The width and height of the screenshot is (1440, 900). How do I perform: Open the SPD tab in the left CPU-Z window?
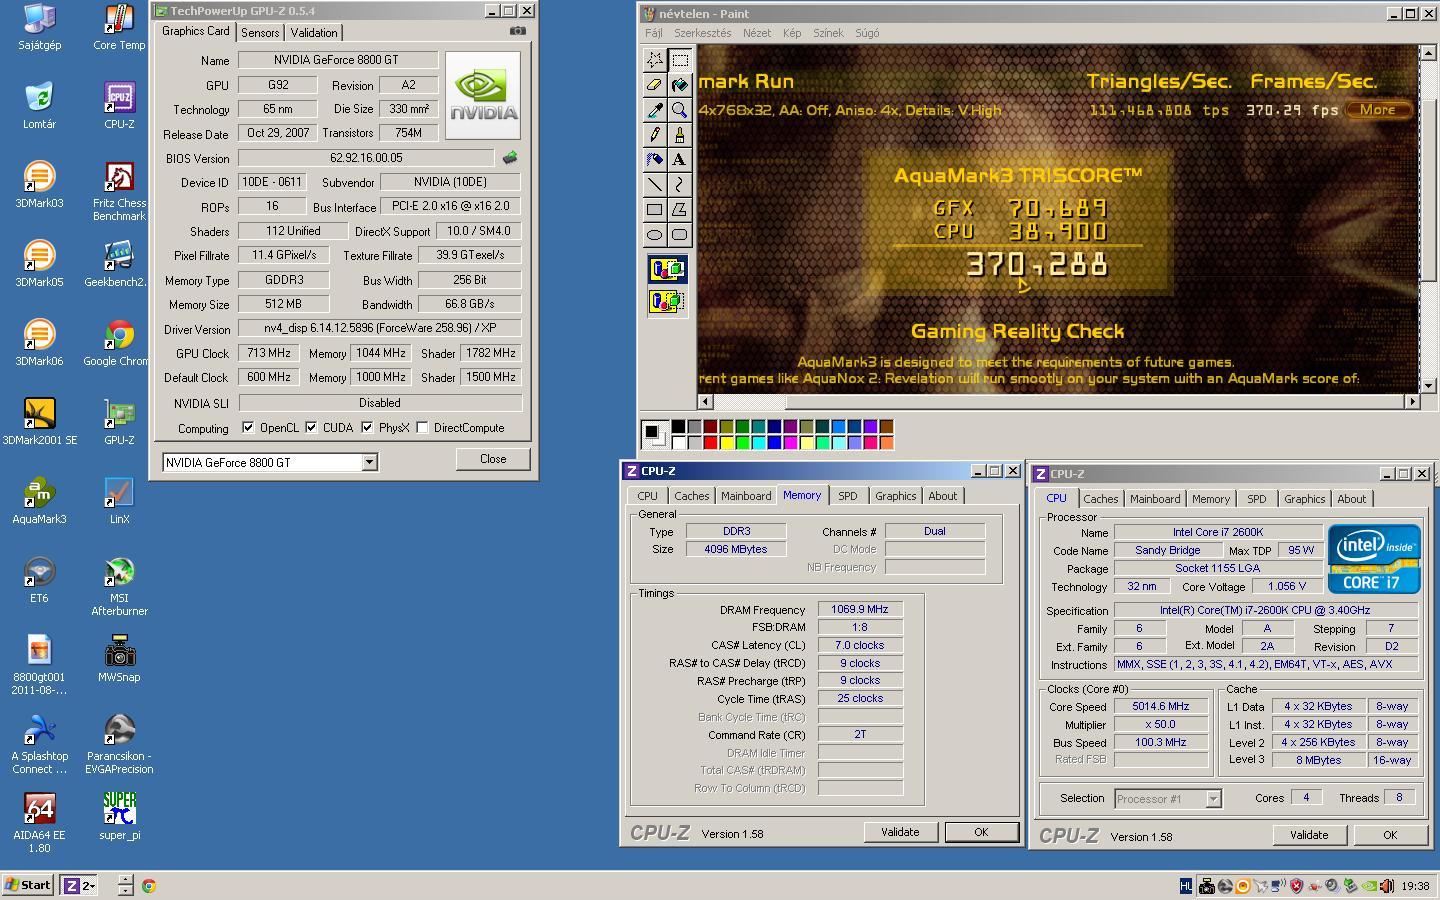pyautogui.click(x=848, y=496)
